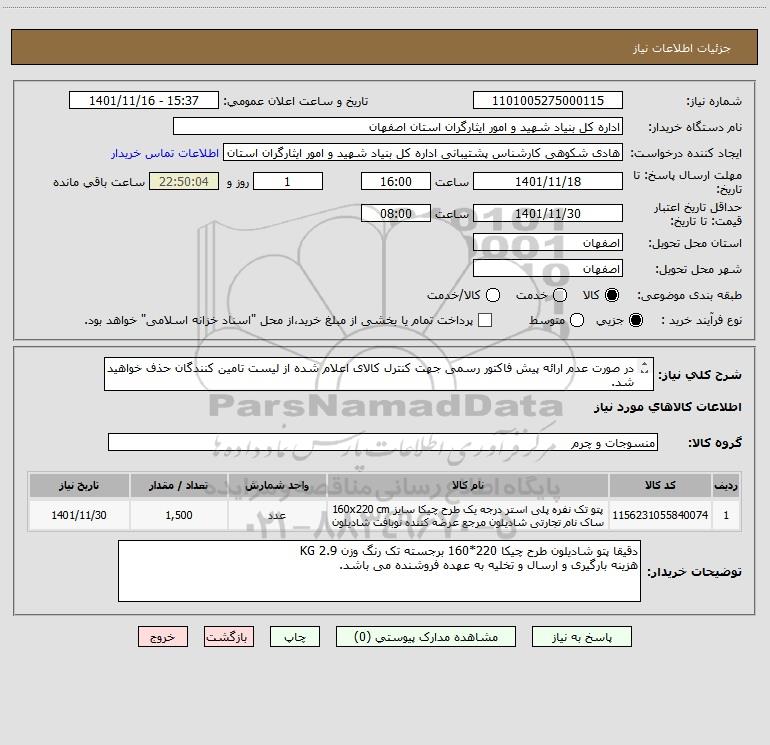Click the ردیف column header
This screenshot has height=745, width=770.
click(x=726, y=485)
